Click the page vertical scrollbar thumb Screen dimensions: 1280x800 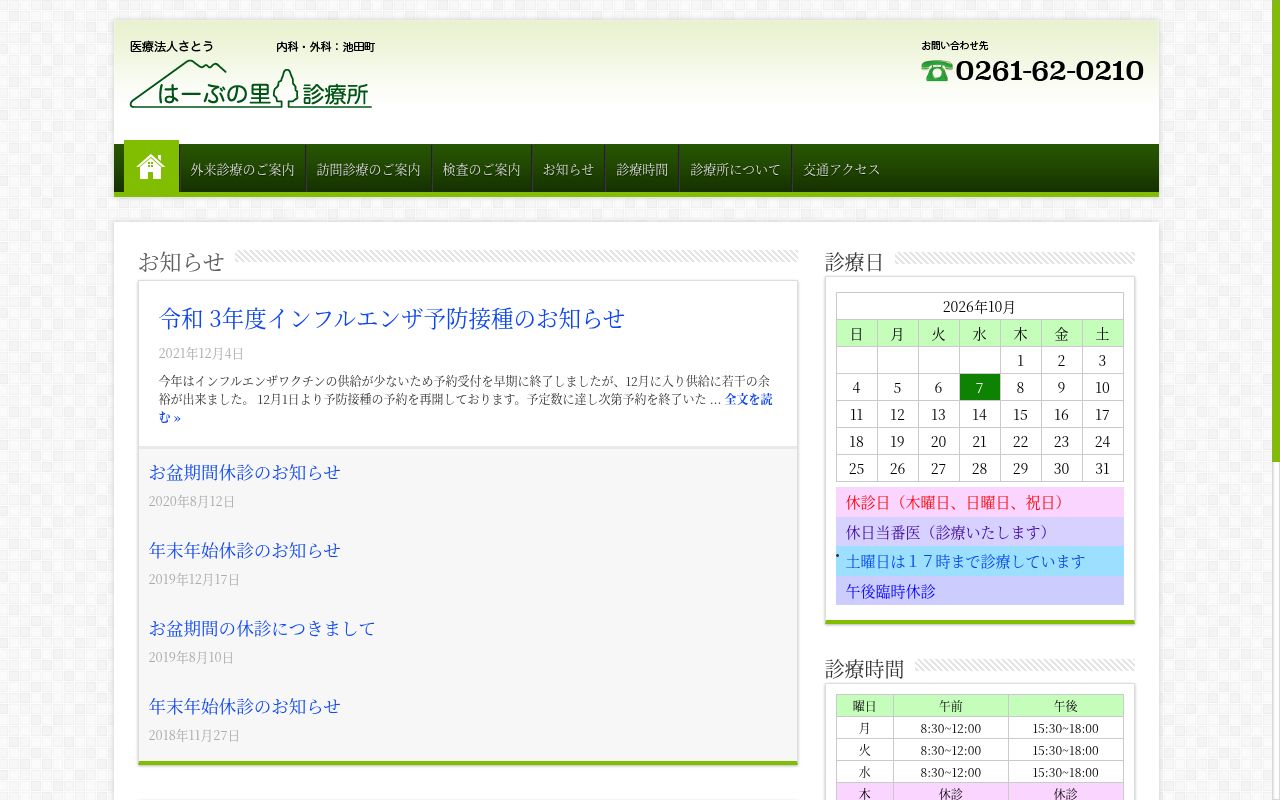pyautogui.click(x=1276, y=230)
